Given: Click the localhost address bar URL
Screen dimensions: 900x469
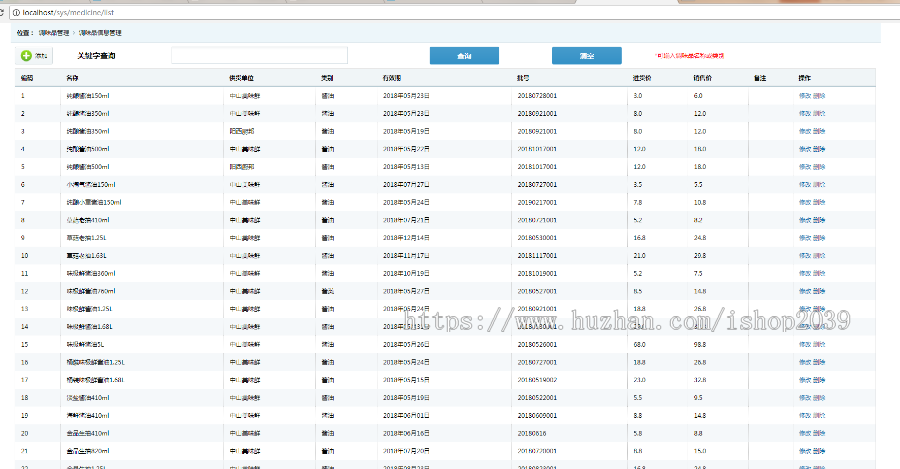Looking at the screenshot, I should point(68,12).
